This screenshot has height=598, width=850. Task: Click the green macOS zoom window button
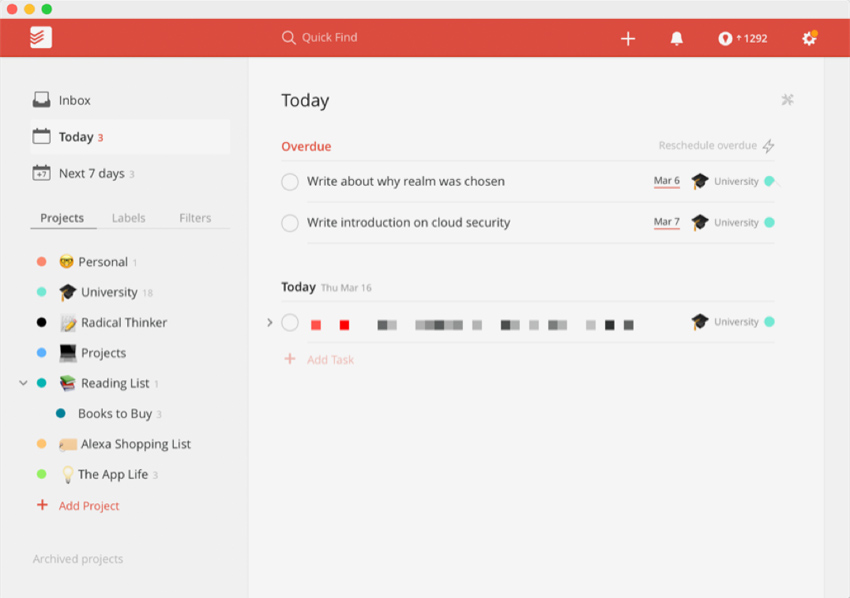click(x=47, y=9)
